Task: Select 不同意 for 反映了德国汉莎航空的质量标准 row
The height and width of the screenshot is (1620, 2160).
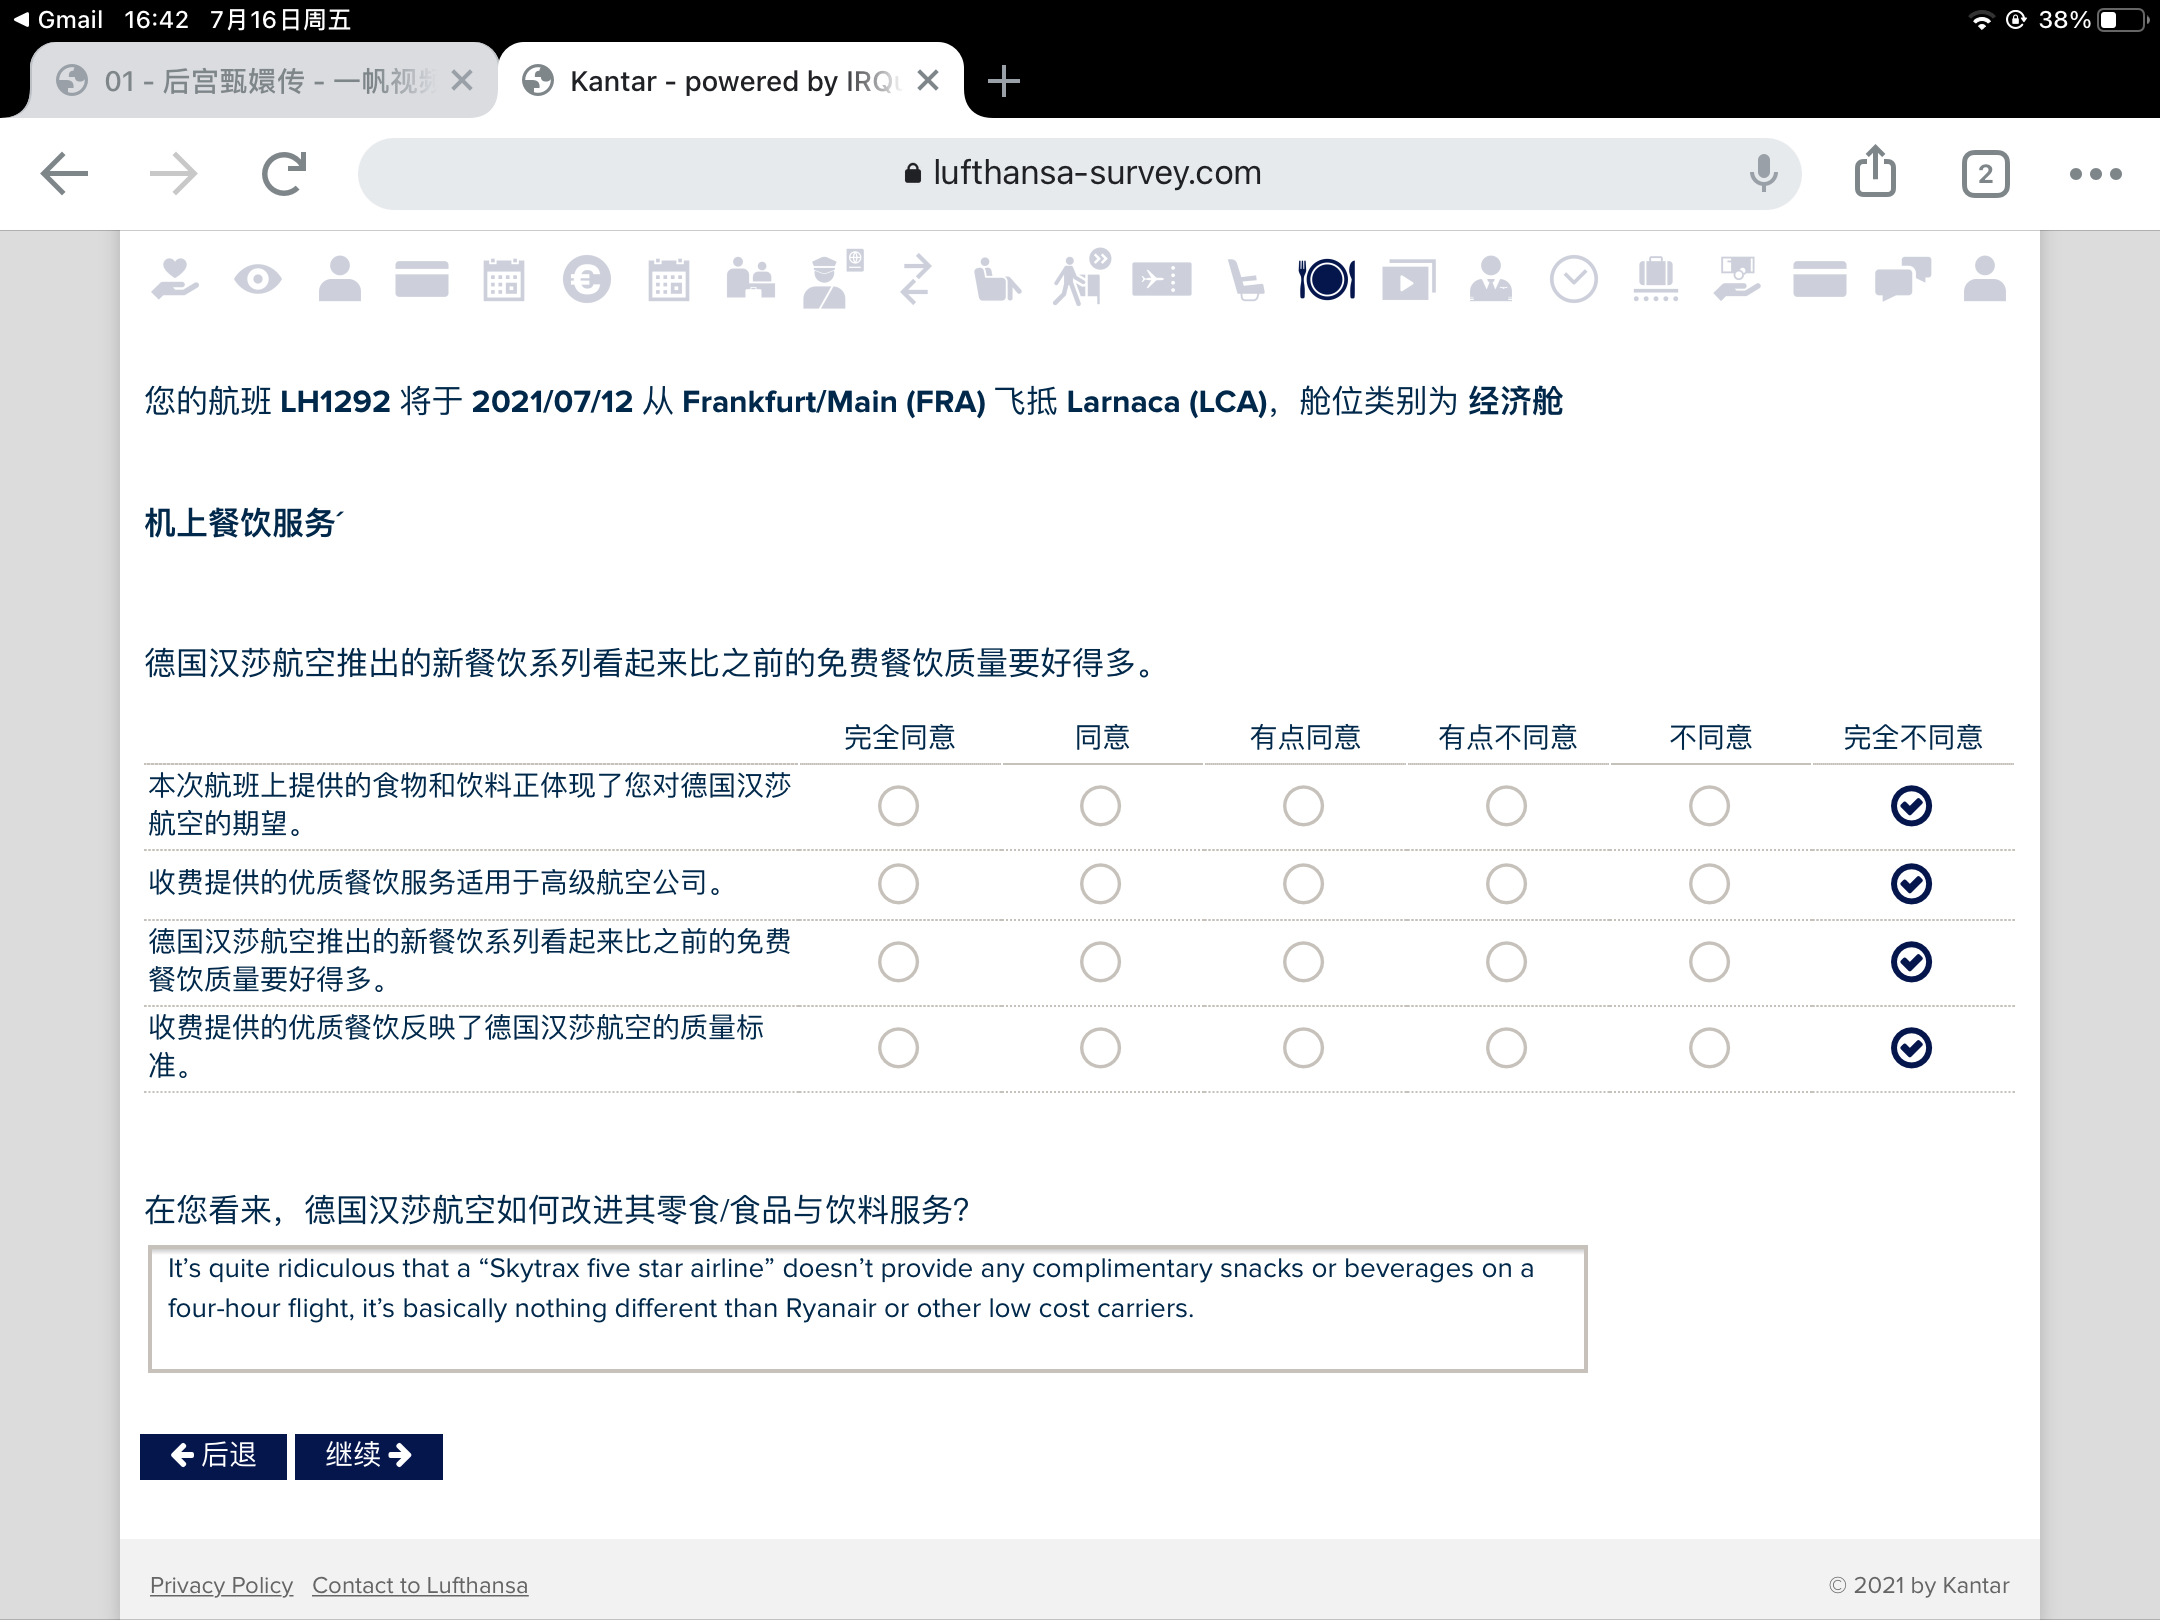Action: (1709, 1048)
